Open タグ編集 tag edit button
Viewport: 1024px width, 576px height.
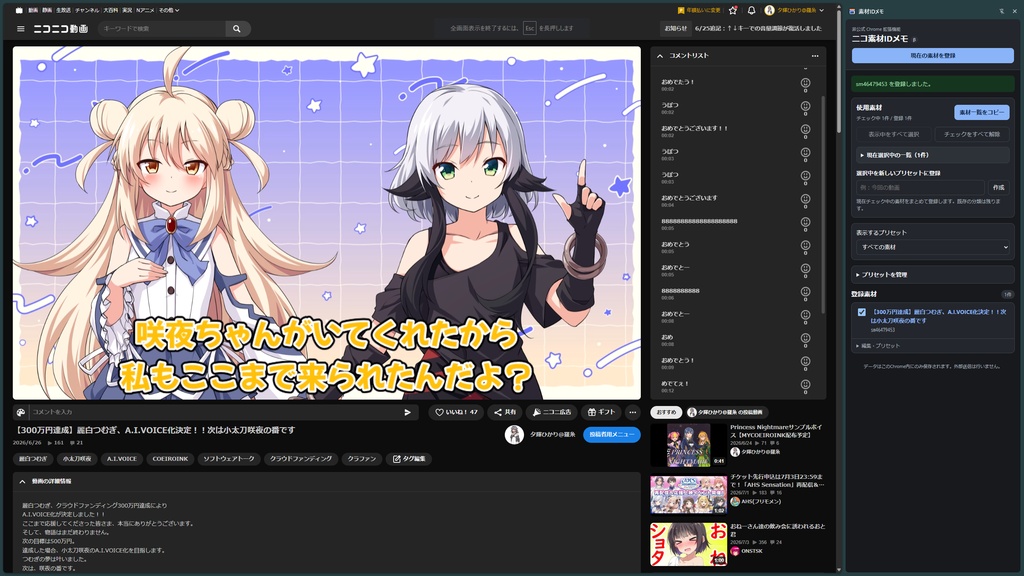(409, 459)
